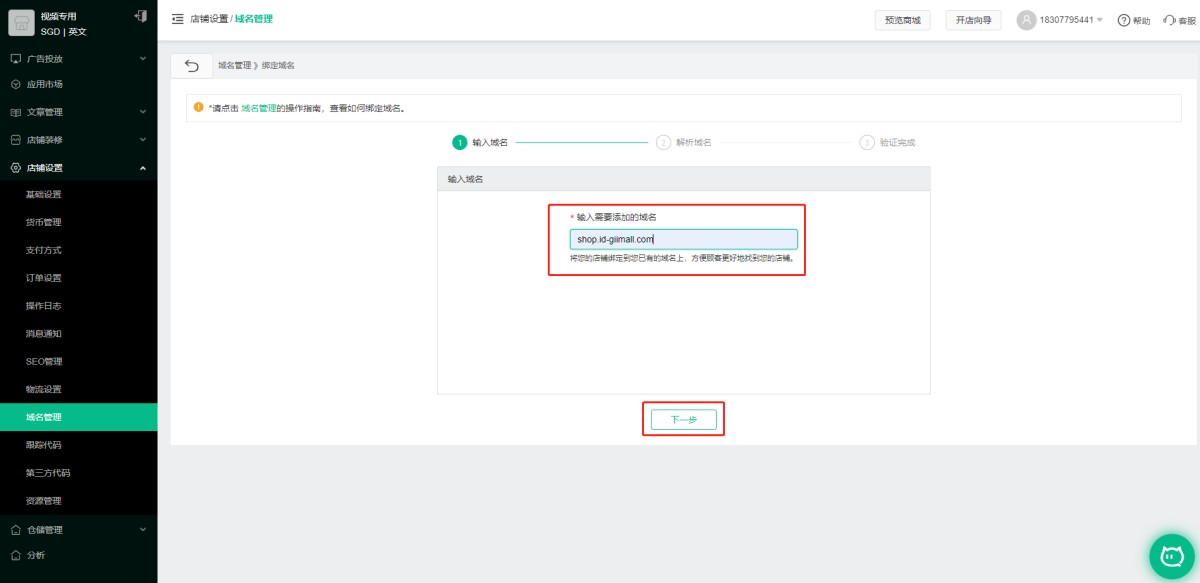The width and height of the screenshot is (1200, 583).
Task: Expand the 广告投放 menu
Action: click(78, 58)
